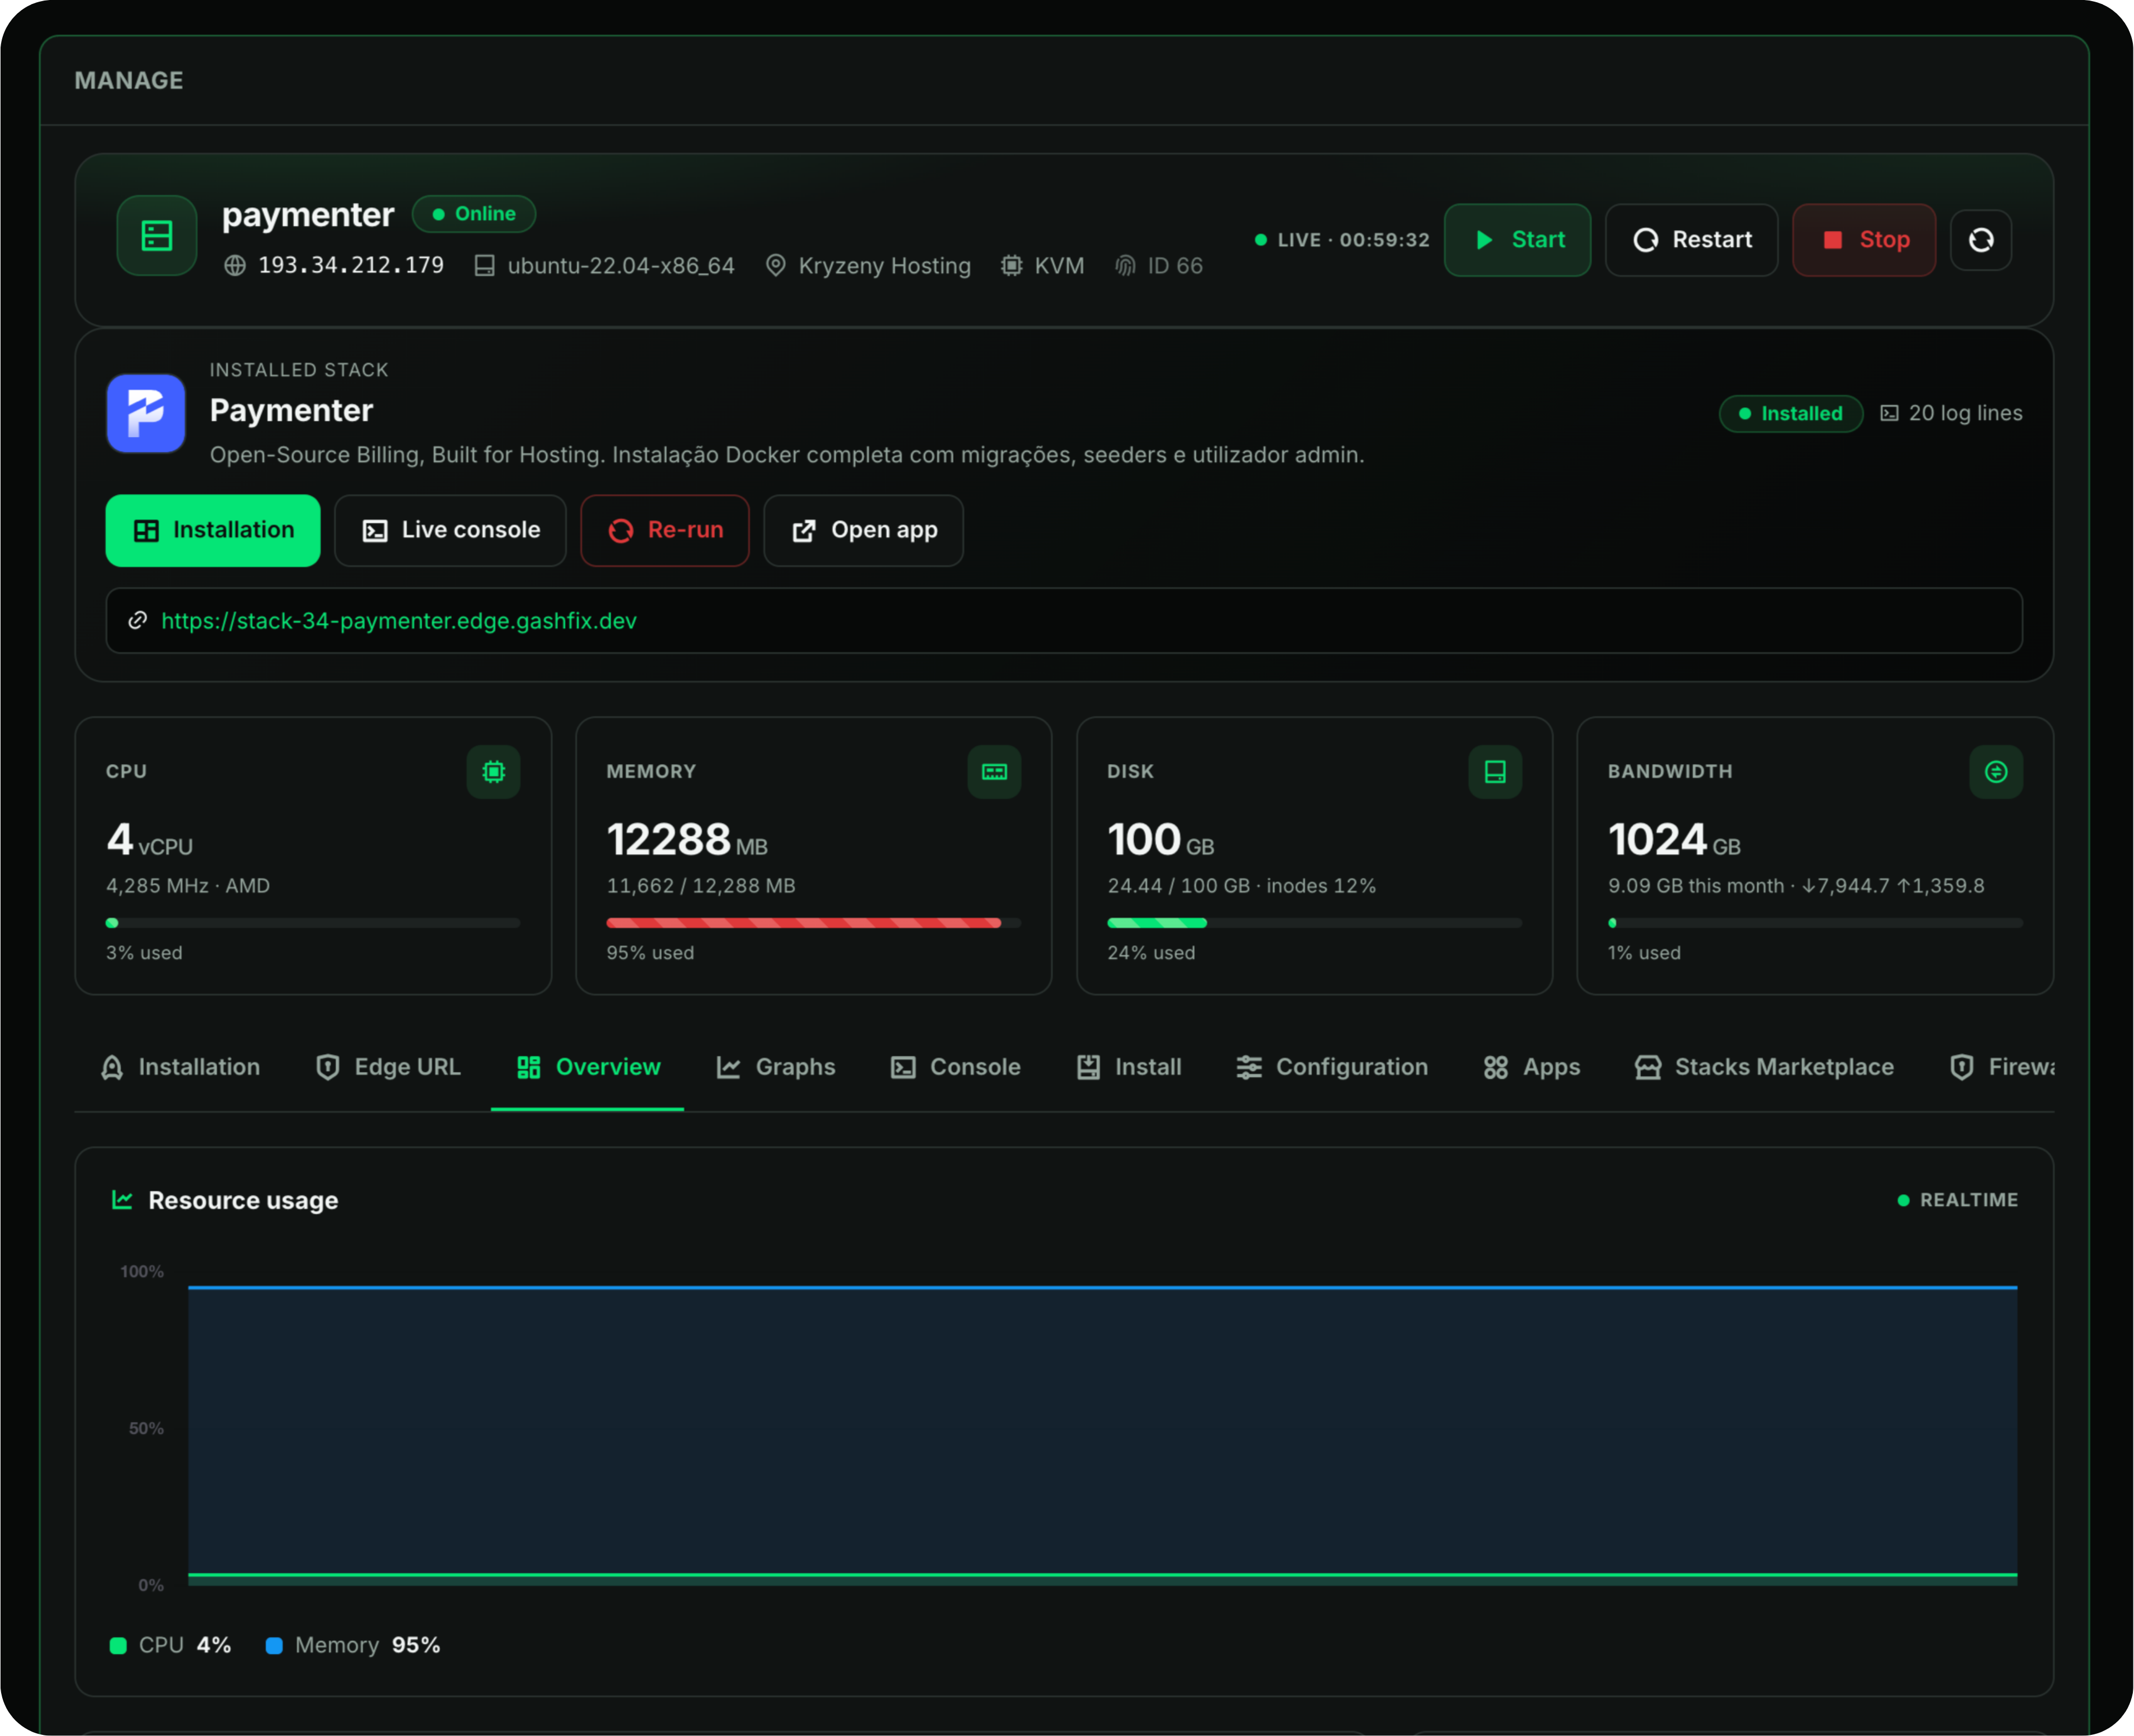Open the green Installation stack button
The width and height of the screenshot is (2134, 1736).
click(x=213, y=531)
